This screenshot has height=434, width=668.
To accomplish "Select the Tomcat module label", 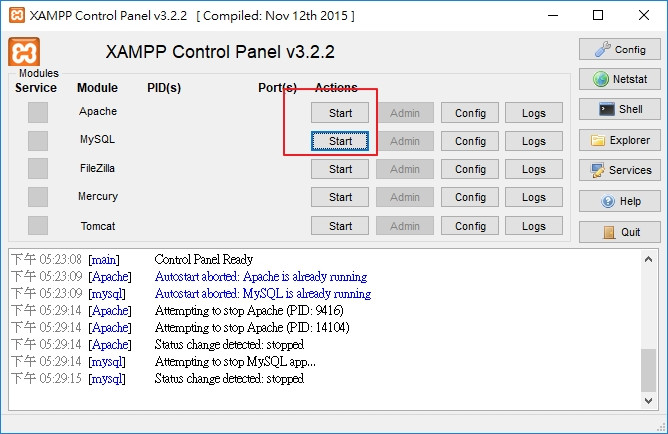I will coord(98,226).
